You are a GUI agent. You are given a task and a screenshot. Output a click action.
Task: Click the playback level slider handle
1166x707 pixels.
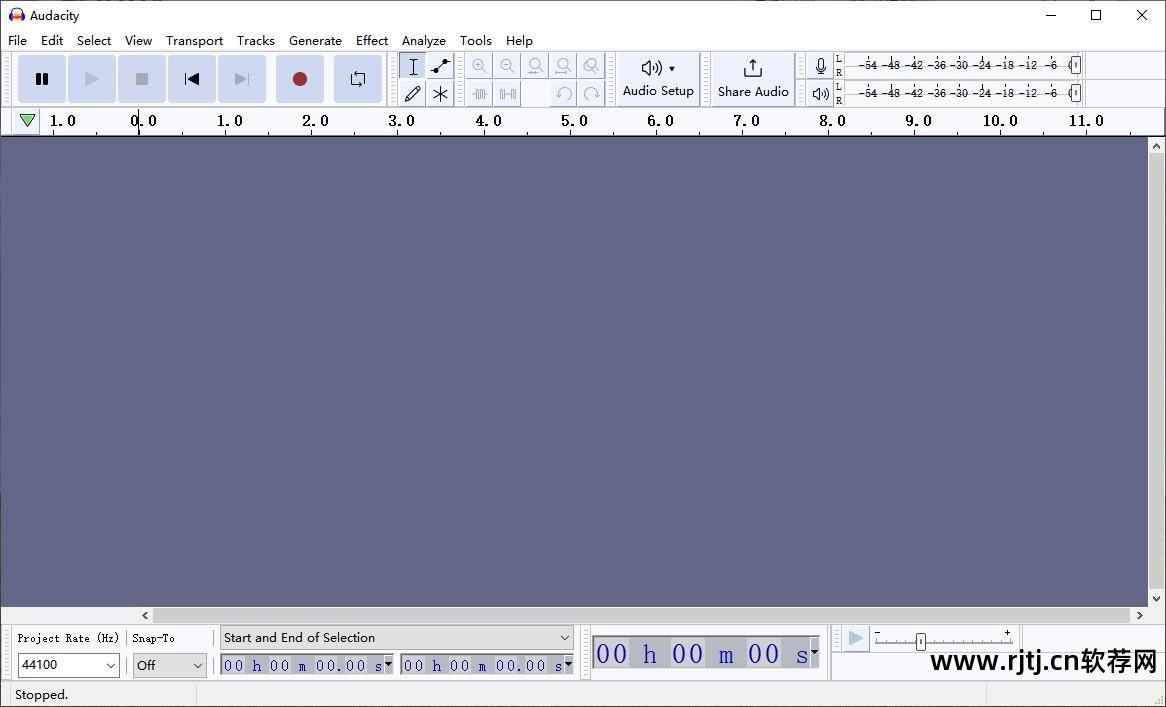[1075, 93]
